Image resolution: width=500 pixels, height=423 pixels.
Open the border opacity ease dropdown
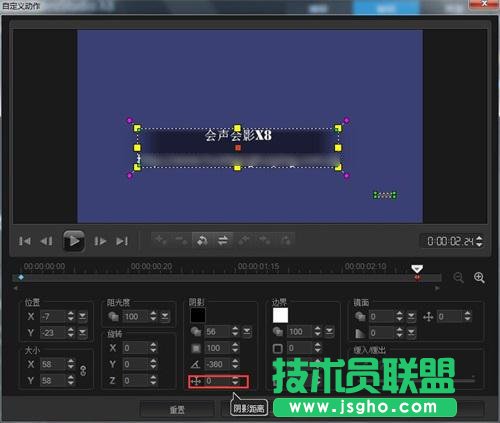pos(329,332)
